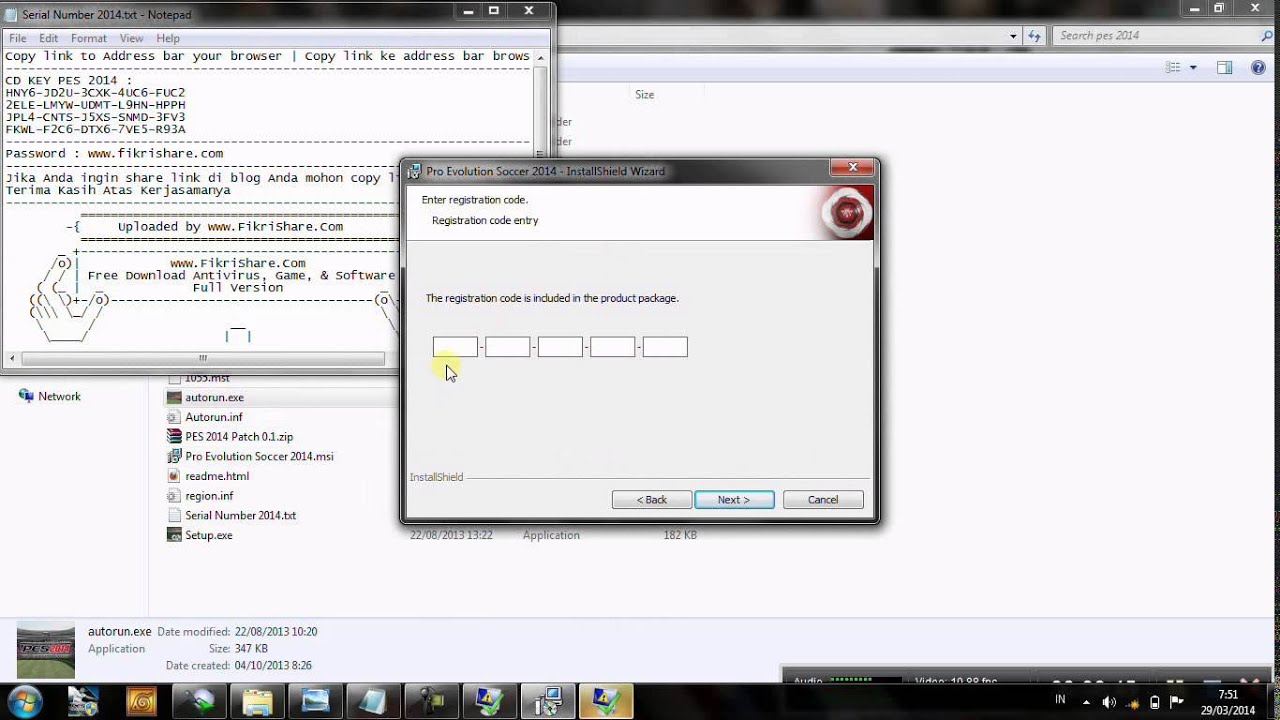
Task: Click Setup.exe file icon
Action: [x=174, y=535]
